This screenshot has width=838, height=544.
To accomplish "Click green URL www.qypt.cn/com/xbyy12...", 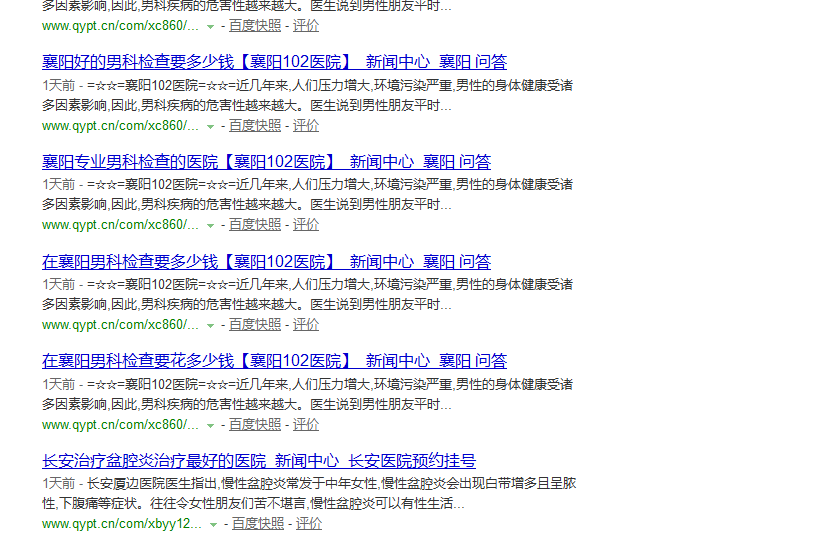I will pyautogui.click(x=122, y=524).
